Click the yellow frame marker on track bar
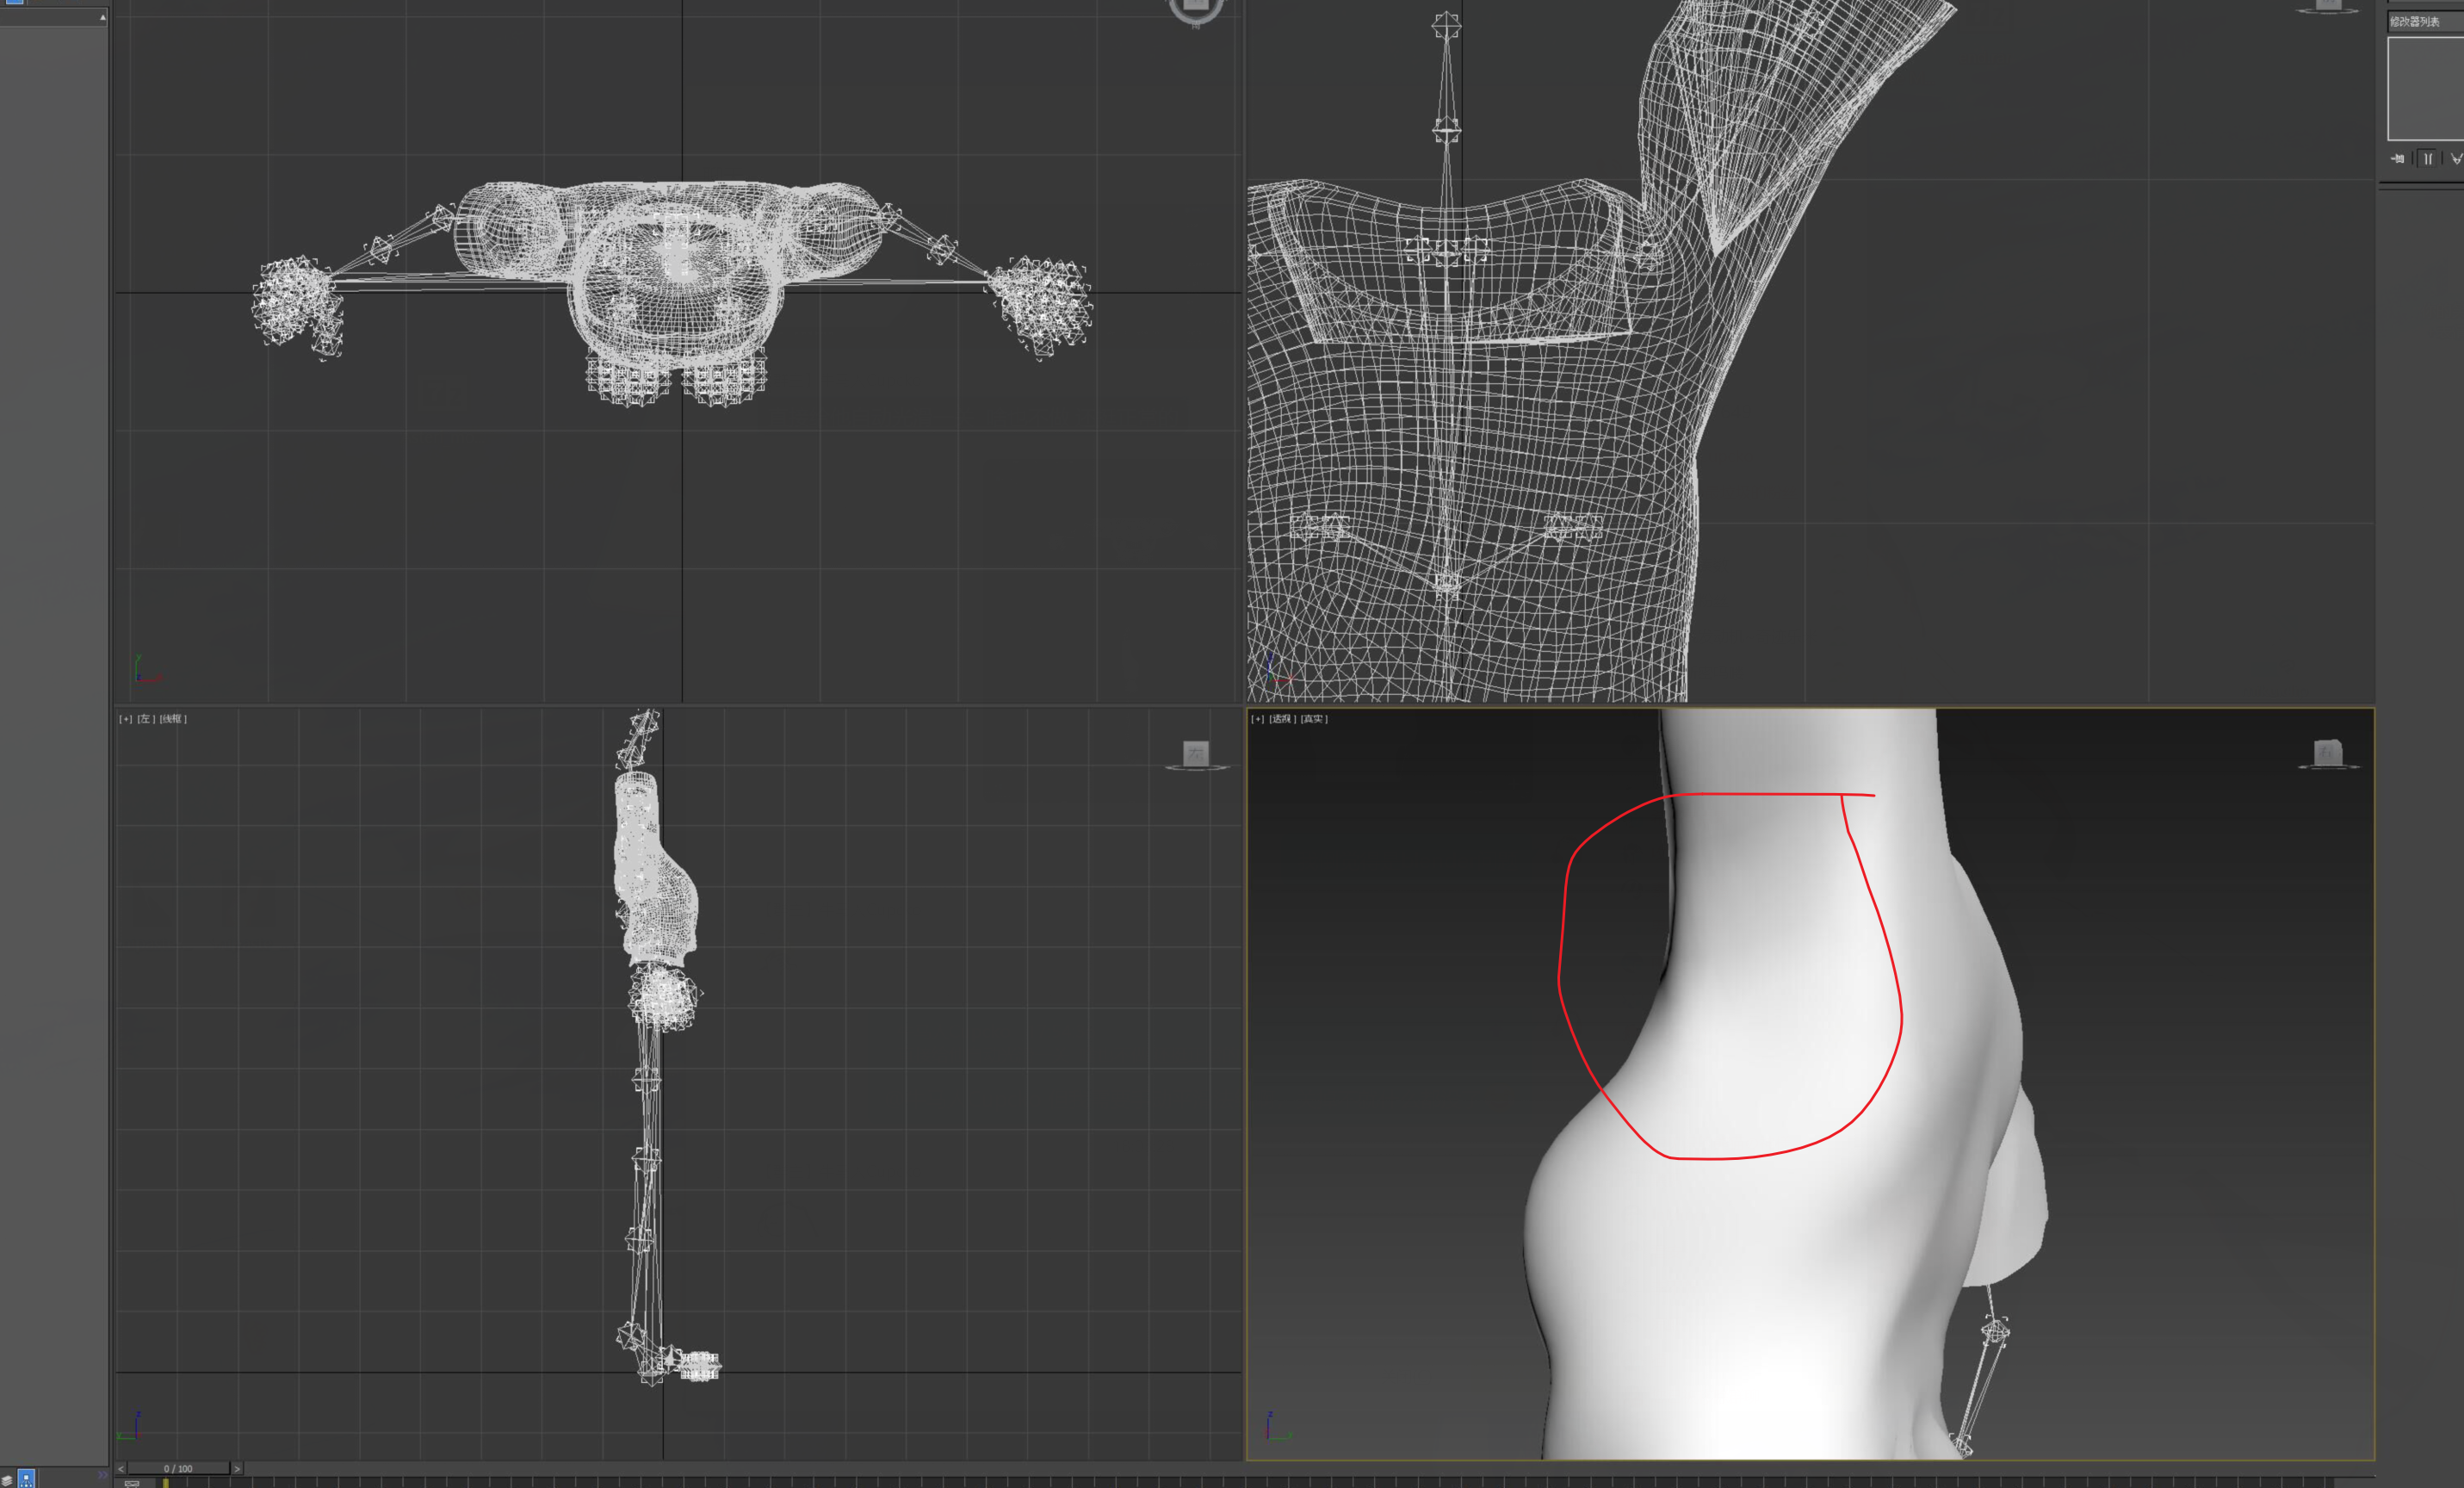This screenshot has height=1488, width=2464. [x=165, y=1483]
